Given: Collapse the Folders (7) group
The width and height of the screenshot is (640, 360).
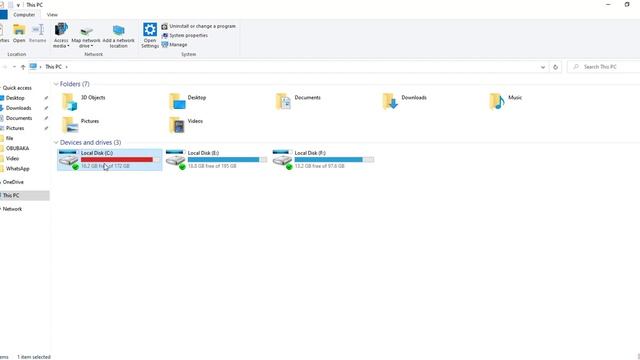Looking at the screenshot, I should pyautogui.click(x=56, y=84).
